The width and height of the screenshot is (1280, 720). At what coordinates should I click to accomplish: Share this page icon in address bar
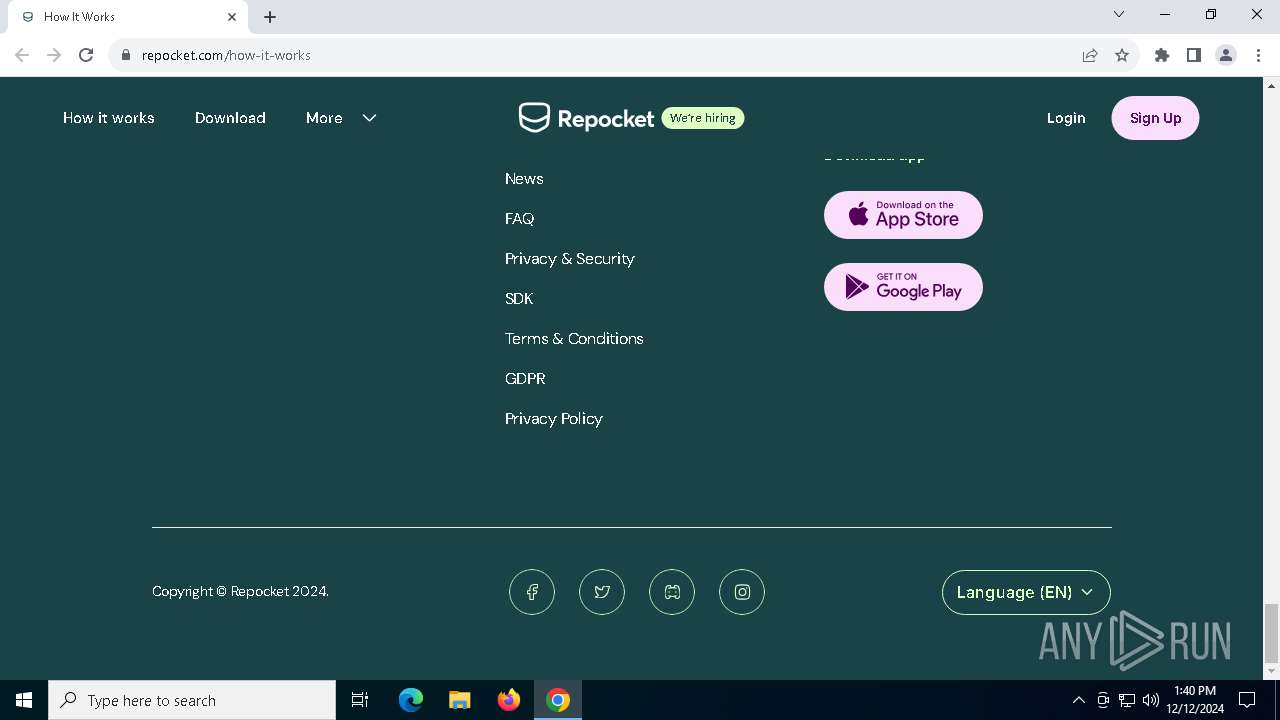(1090, 55)
